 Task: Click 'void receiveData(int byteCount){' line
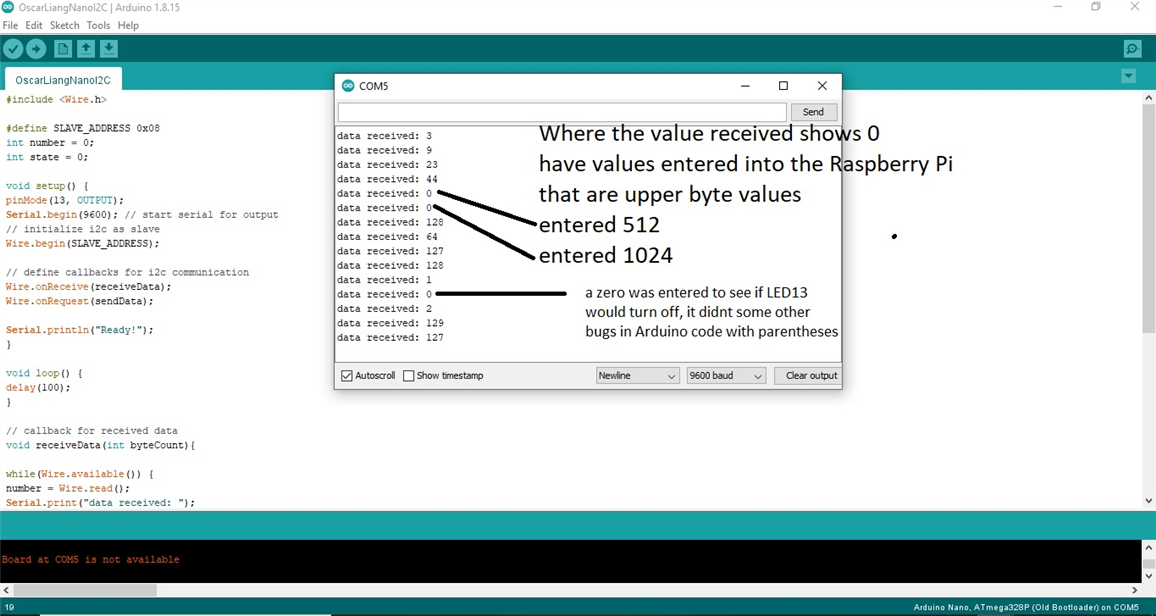[x=100, y=446]
